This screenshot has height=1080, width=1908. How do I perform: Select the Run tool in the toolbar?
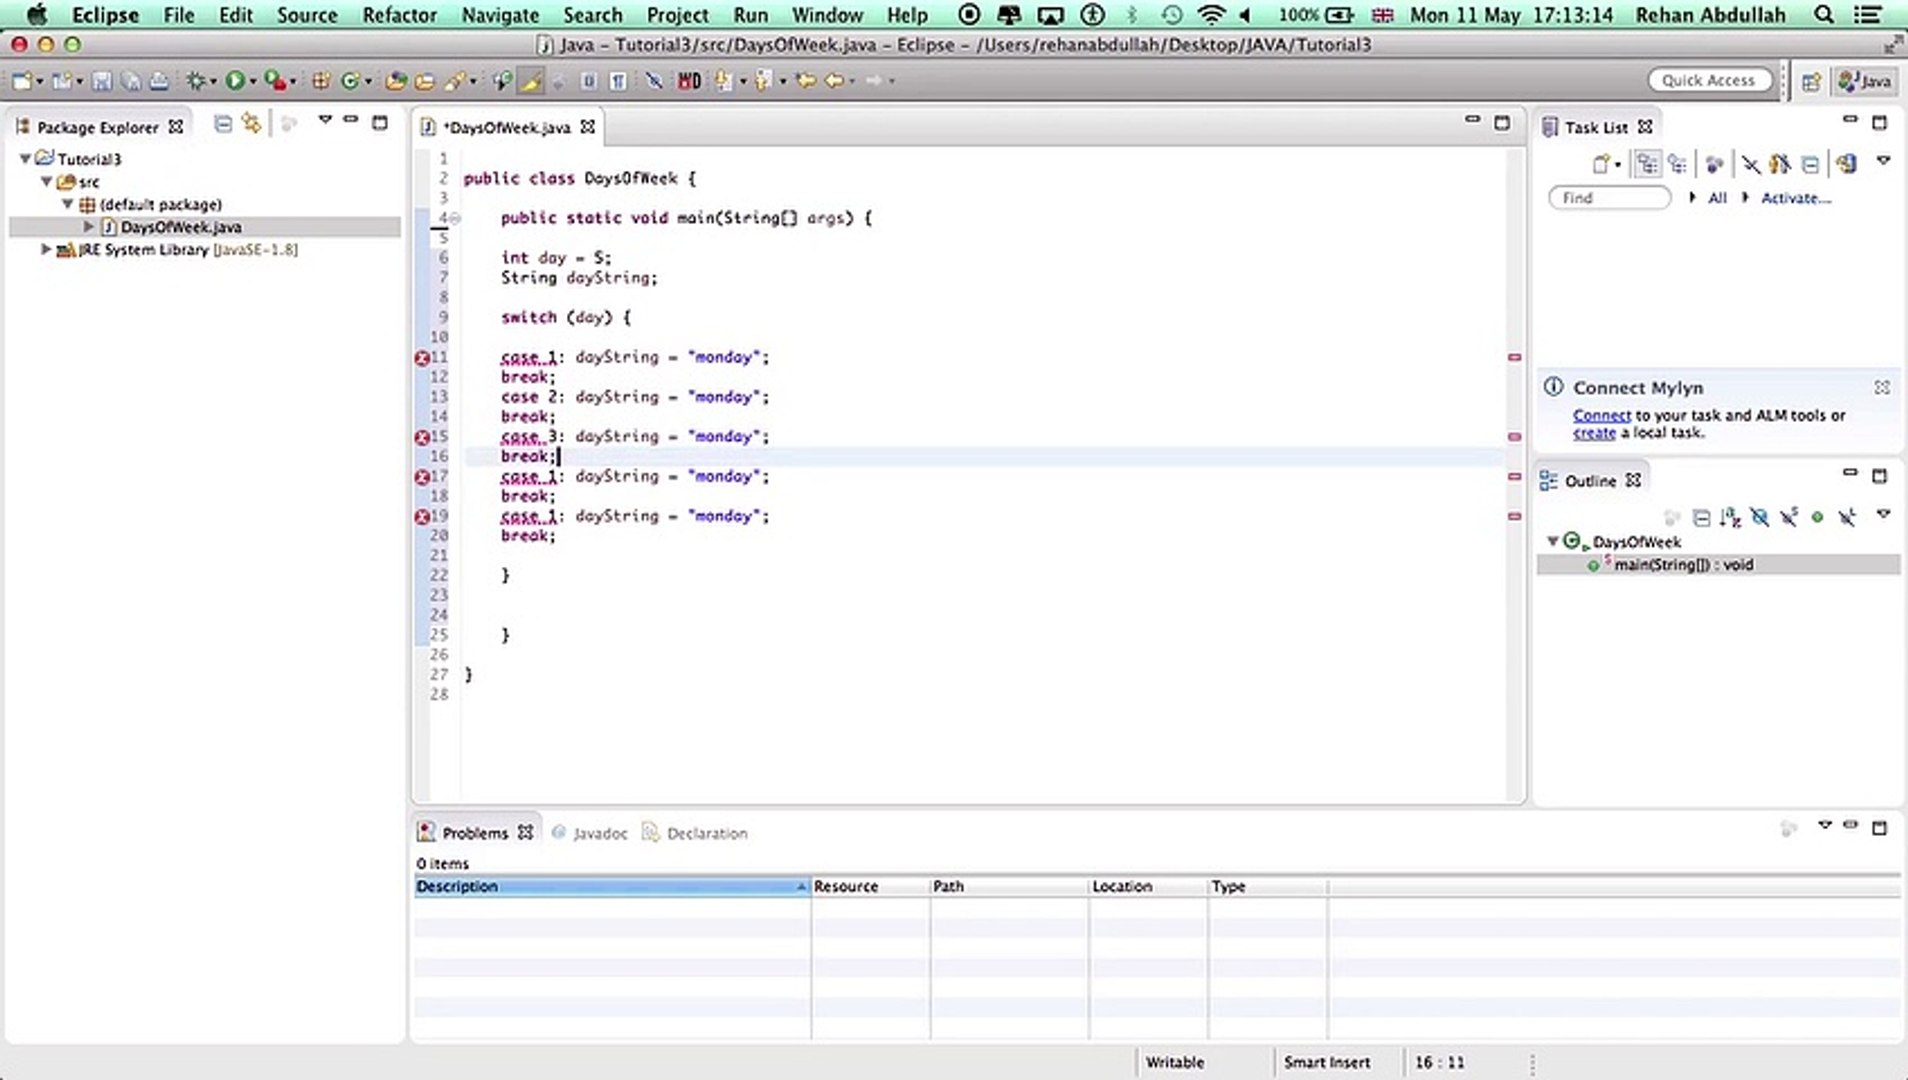[x=236, y=80]
